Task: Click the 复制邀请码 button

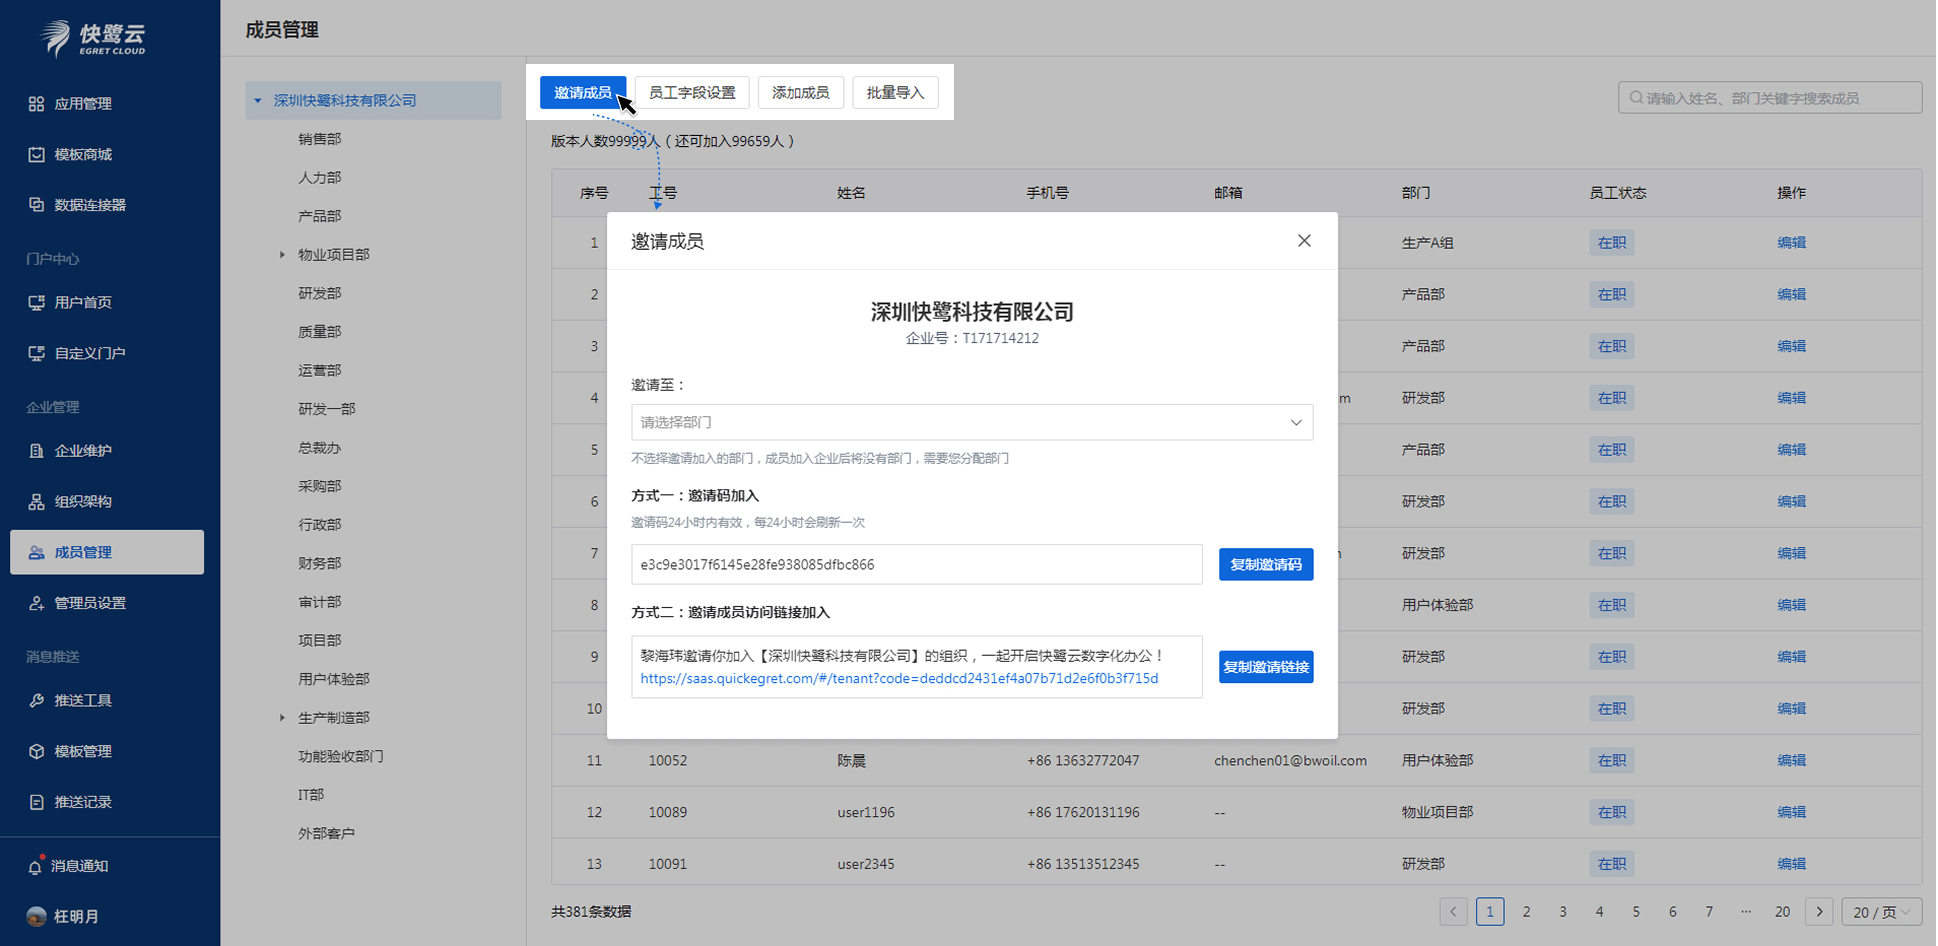Action: [1265, 564]
